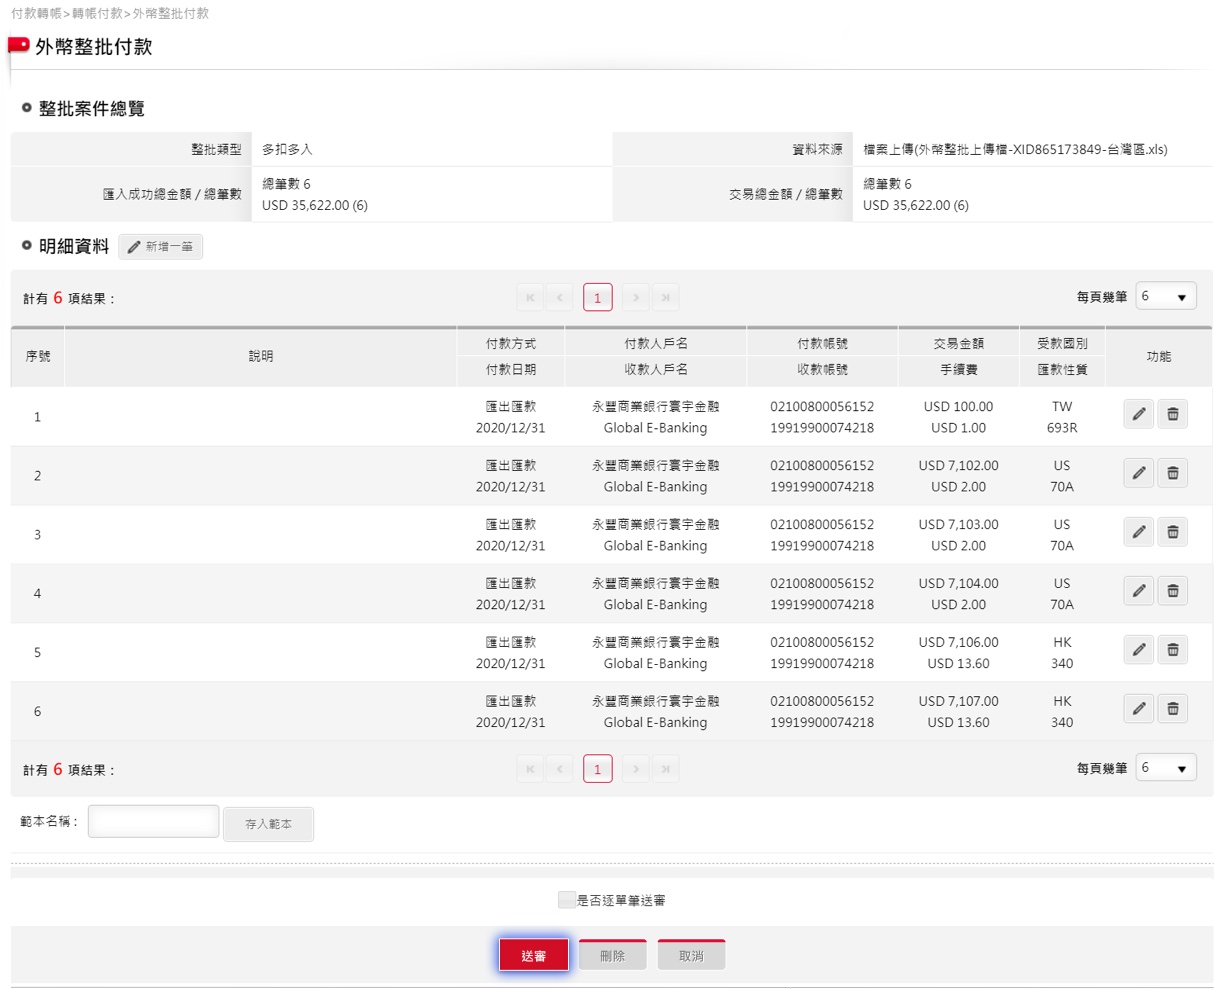Delete row 2 using the trash icon
1214x989 pixels.
pos(1173,473)
